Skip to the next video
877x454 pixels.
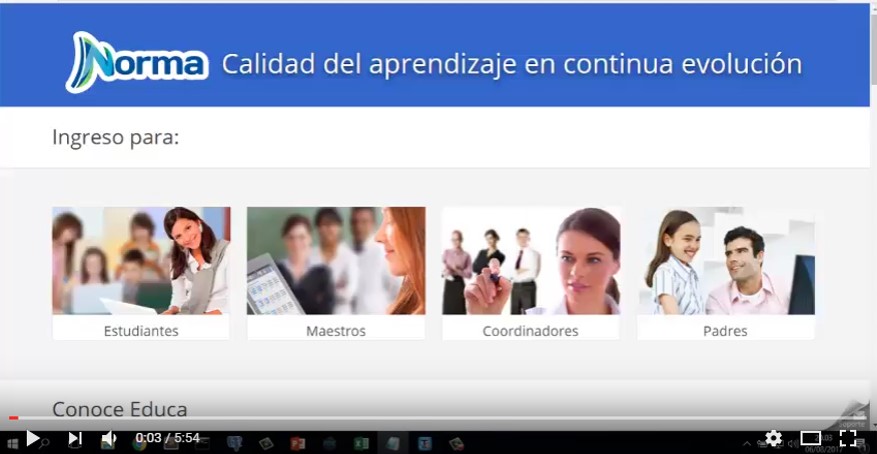coord(75,438)
